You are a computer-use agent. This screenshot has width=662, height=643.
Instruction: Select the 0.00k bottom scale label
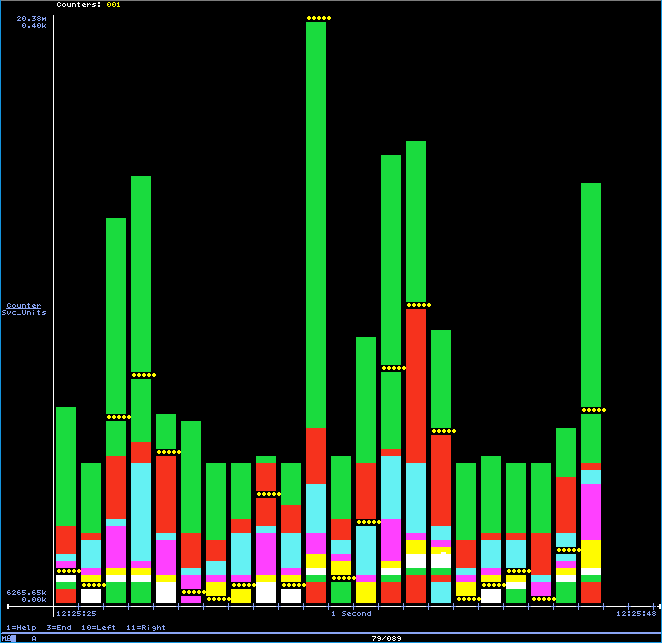coord(34,599)
